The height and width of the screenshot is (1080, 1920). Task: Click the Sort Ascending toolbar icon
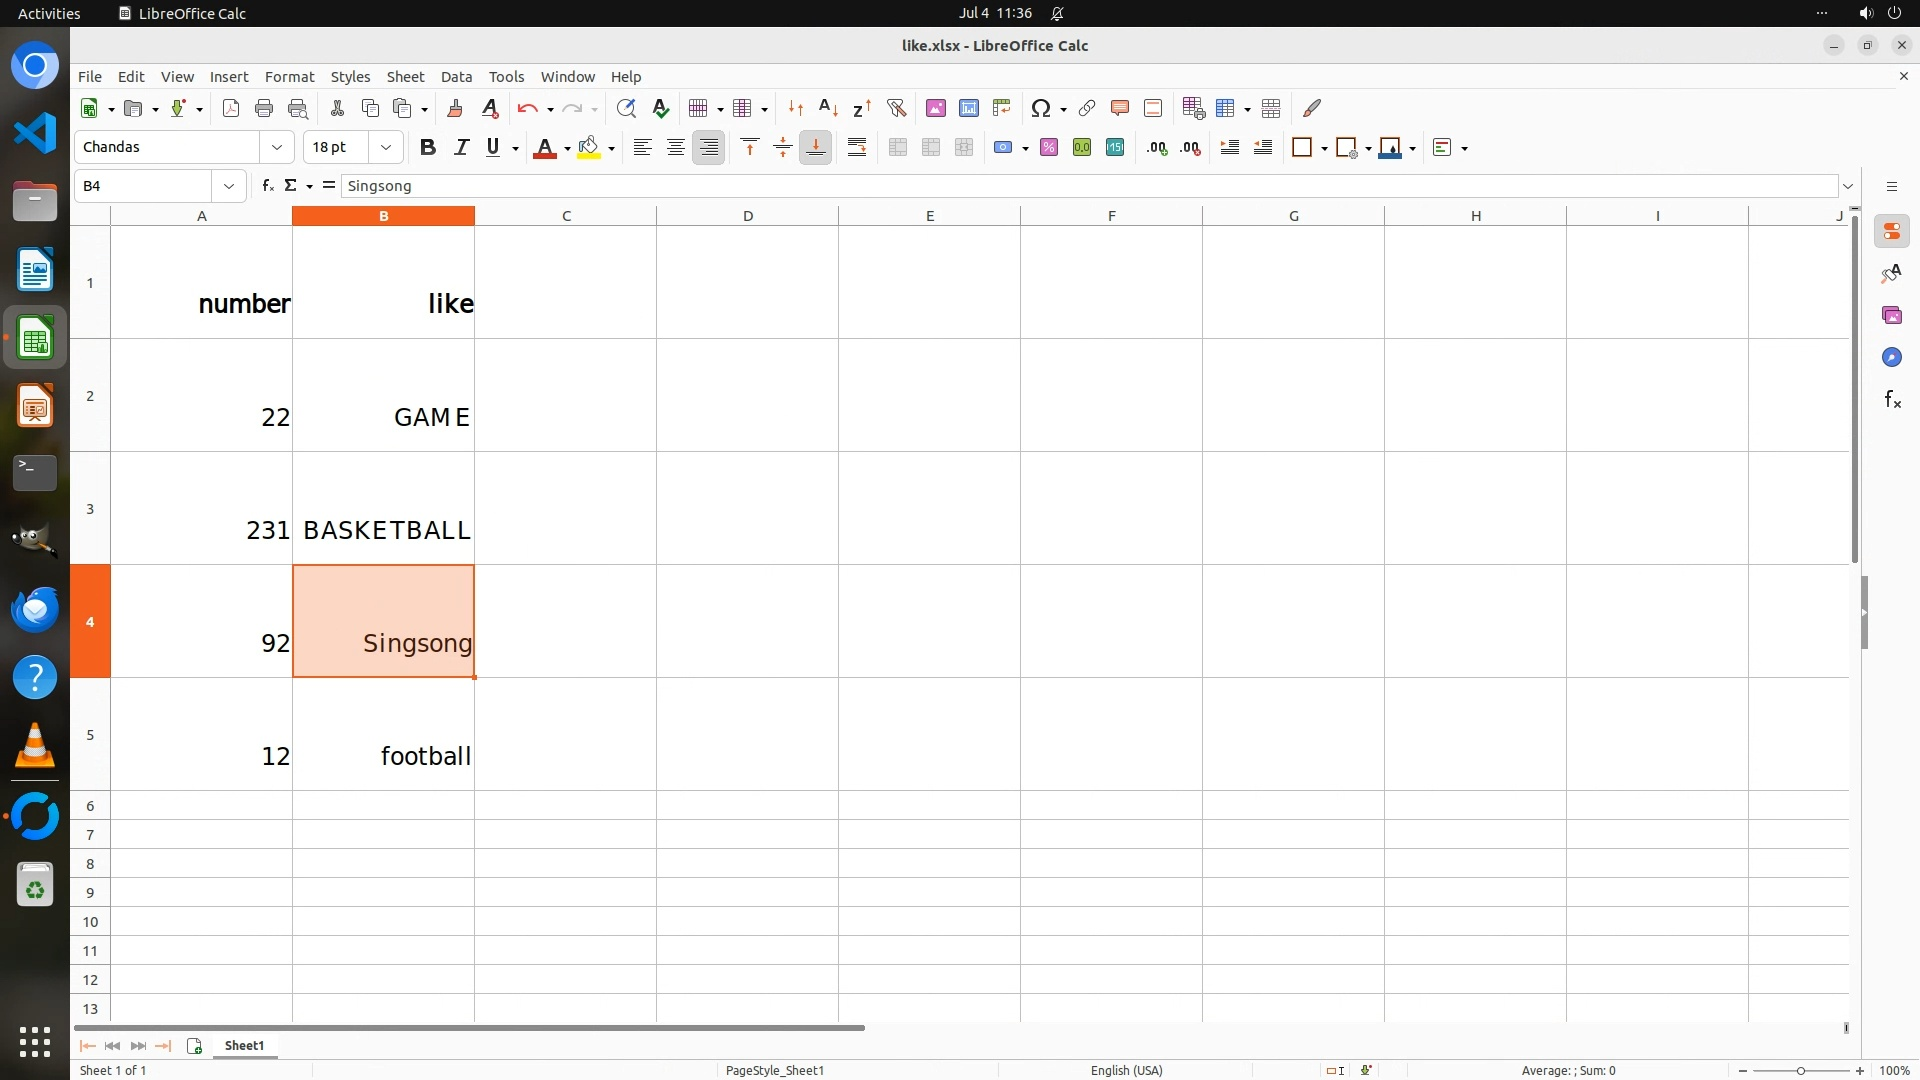click(x=828, y=108)
